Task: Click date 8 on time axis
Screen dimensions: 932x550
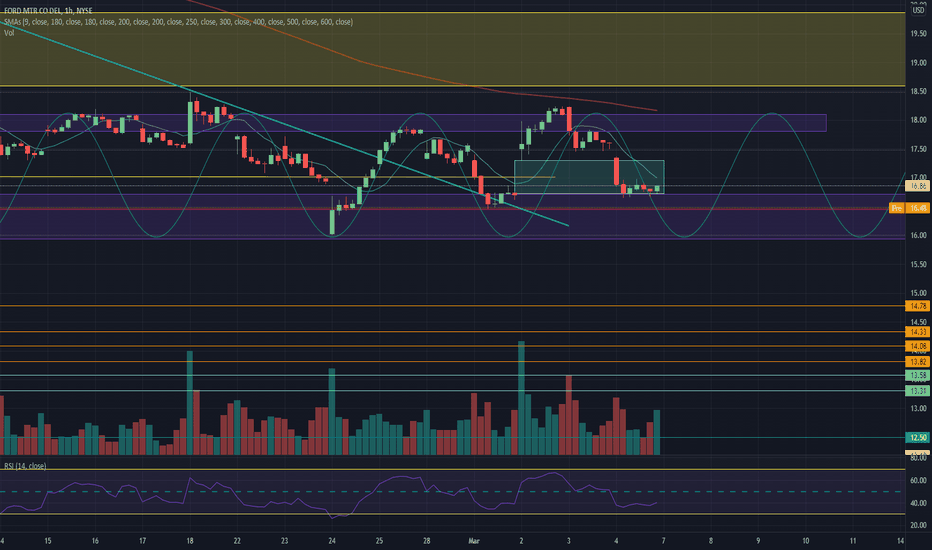Action: [x=711, y=541]
